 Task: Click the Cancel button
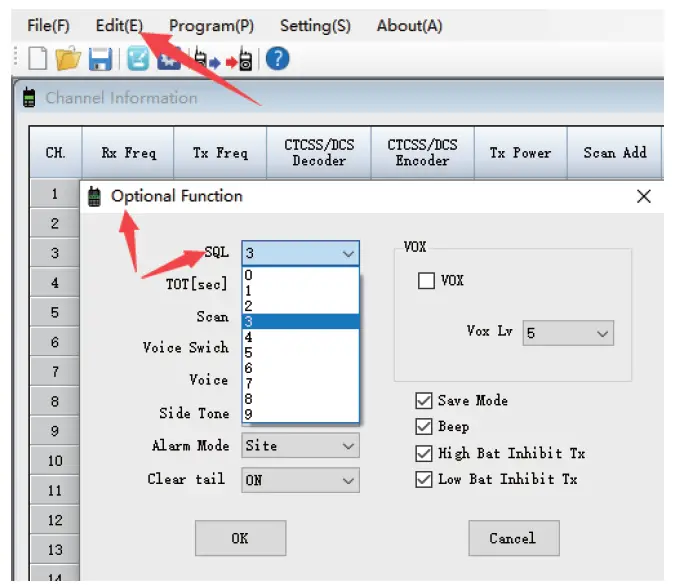[514, 538]
